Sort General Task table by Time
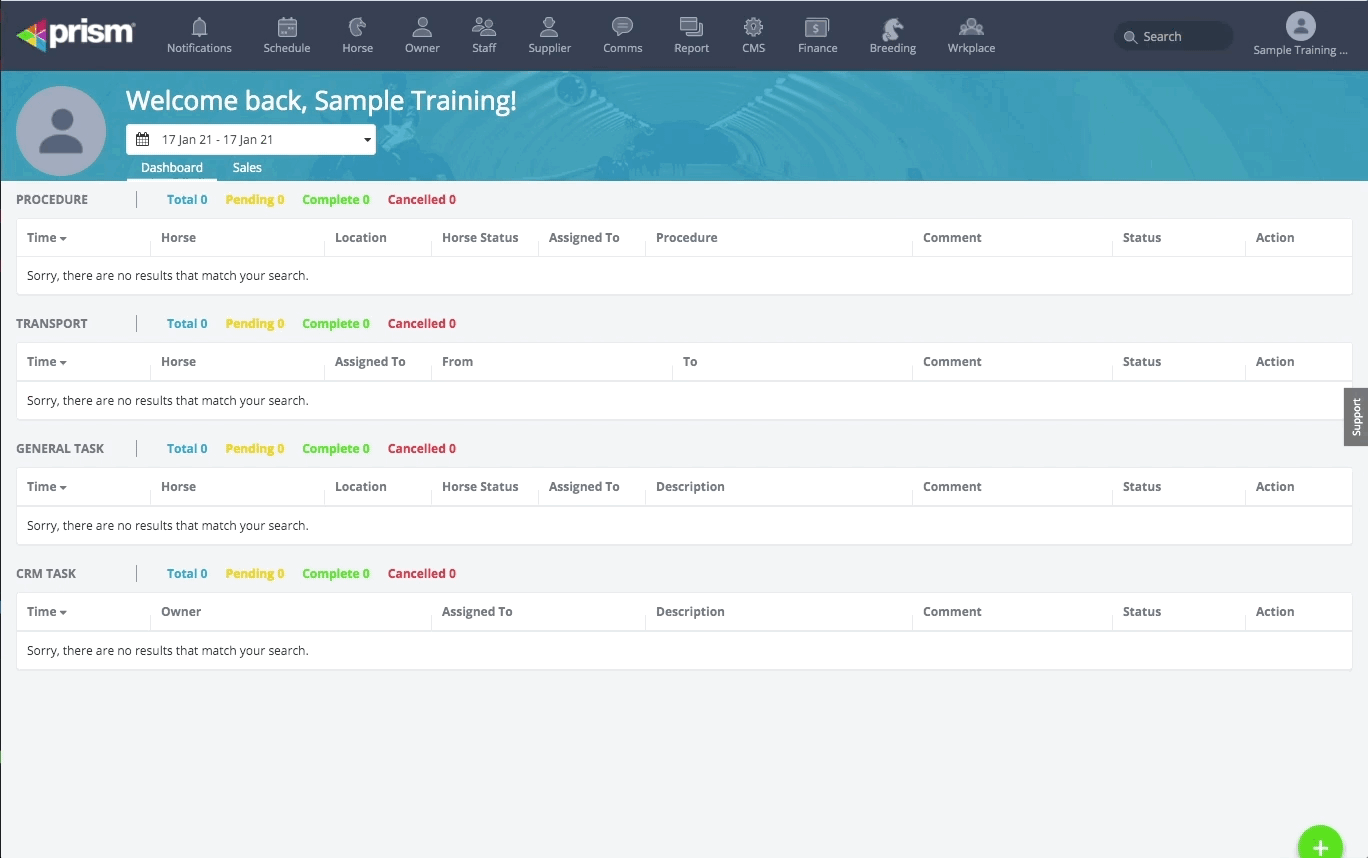 pos(47,487)
